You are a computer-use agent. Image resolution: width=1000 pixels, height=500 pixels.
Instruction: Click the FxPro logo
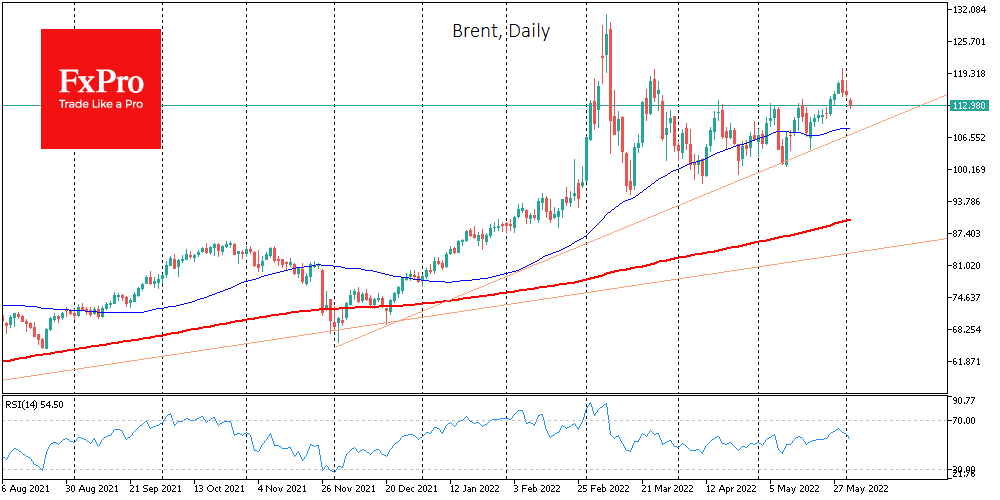[x=100, y=88]
